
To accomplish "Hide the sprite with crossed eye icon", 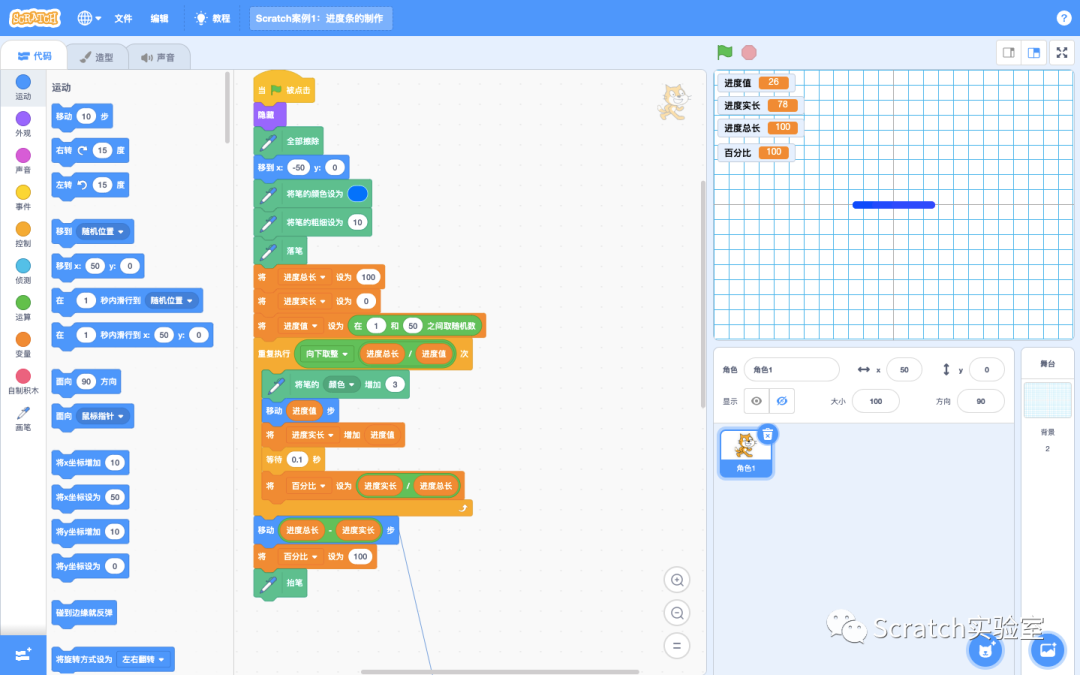I will coord(782,401).
